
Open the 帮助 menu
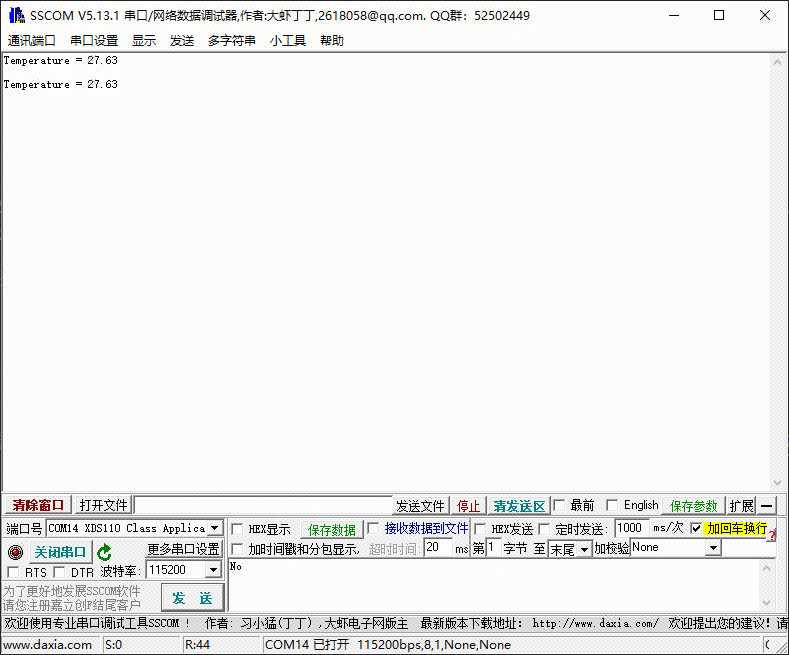tap(332, 40)
